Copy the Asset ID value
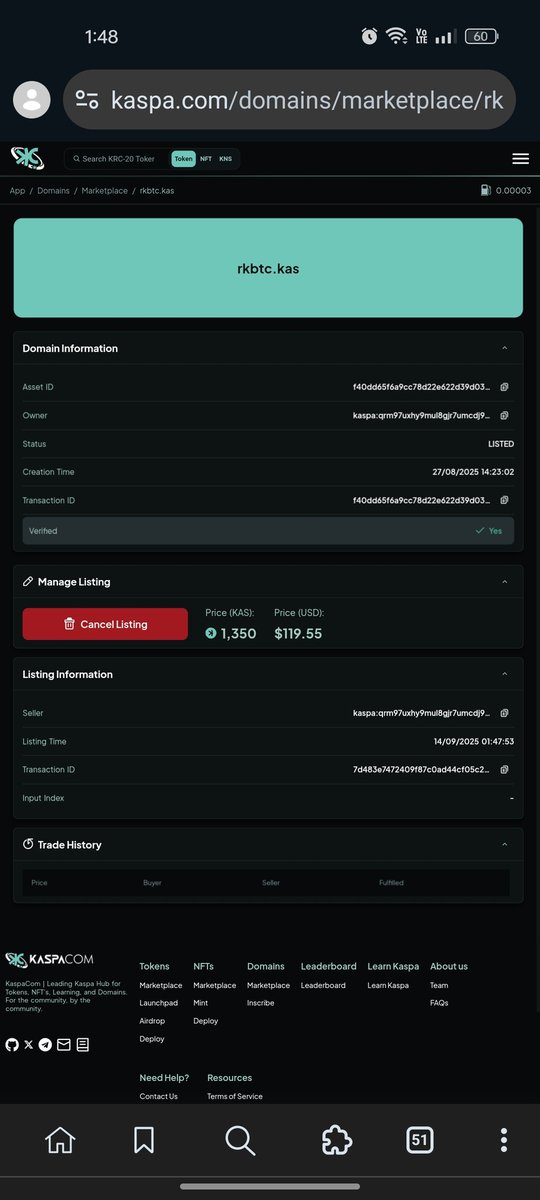Viewport: 540px width, 1200px height. click(x=505, y=387)
